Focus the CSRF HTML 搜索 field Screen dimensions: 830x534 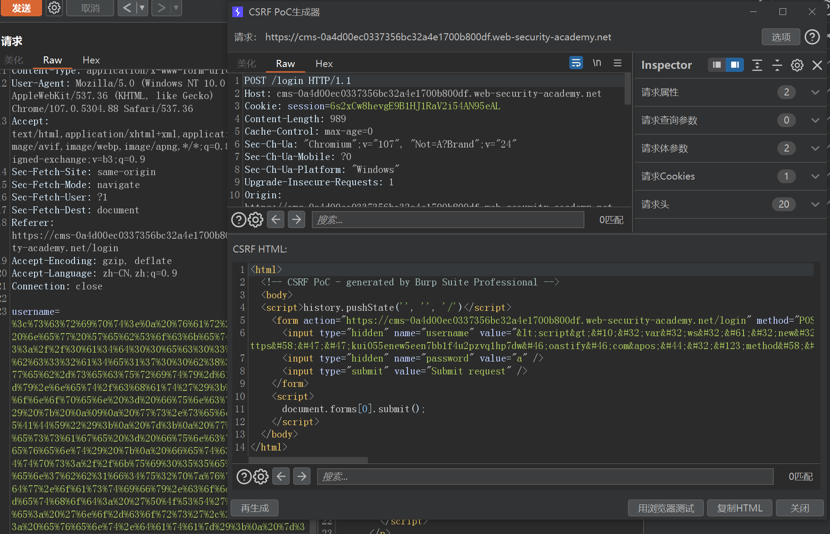545,477
